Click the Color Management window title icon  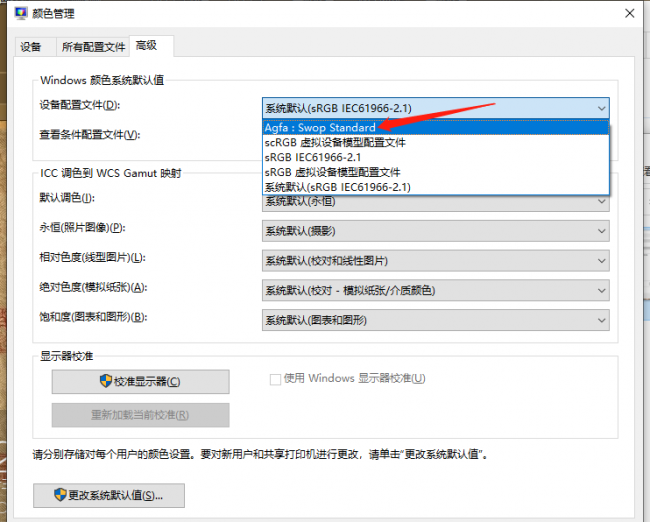click(x=21, y=13)
